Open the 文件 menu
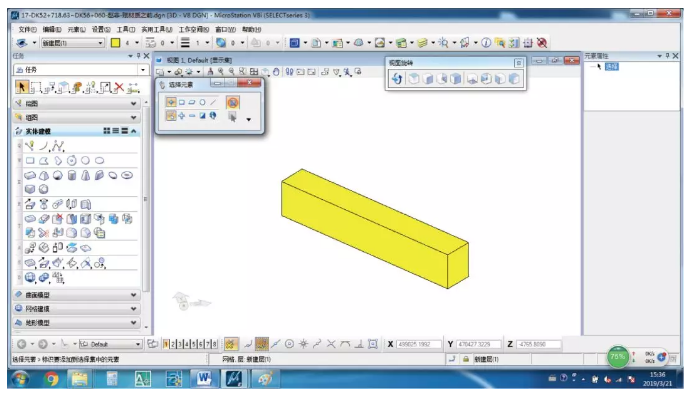This screenshot has height=396, width=699. click(28, 29)
